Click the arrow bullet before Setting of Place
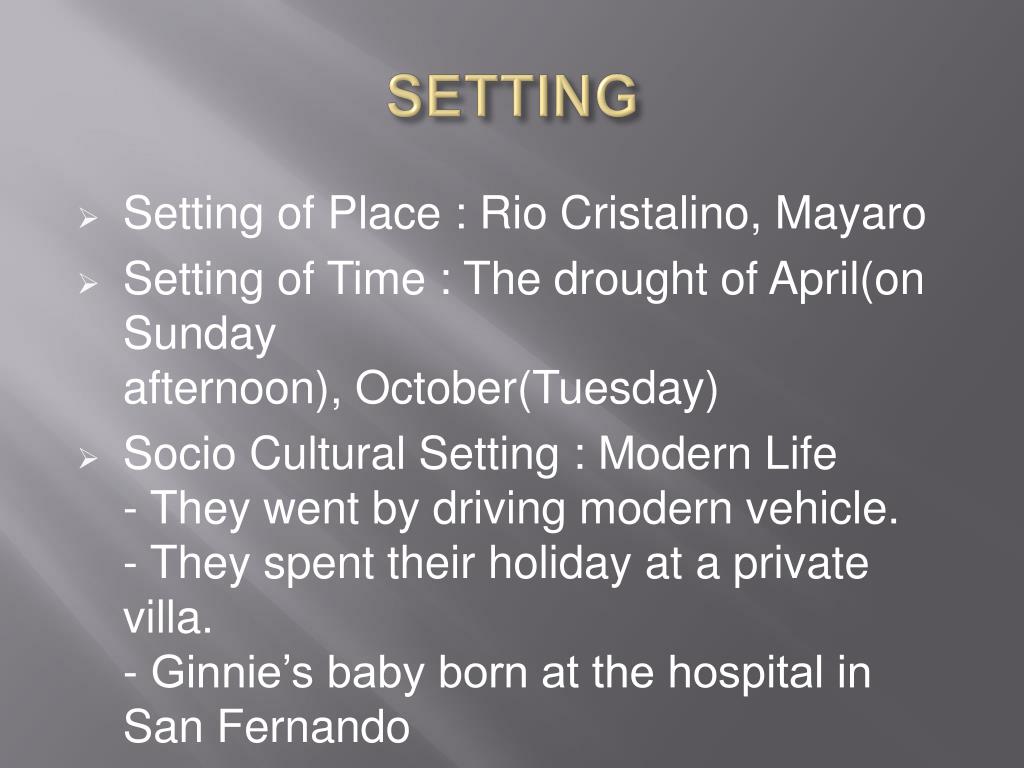 pyautogui.click(x=88, y=217)
